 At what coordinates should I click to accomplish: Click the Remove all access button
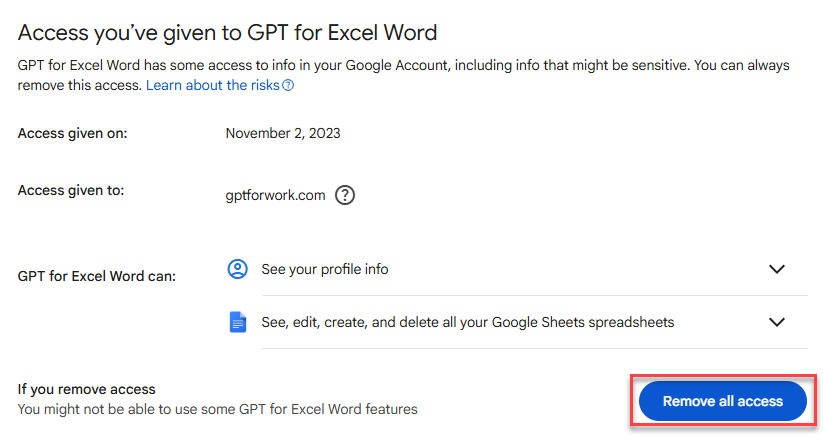(x=722, y=401)
